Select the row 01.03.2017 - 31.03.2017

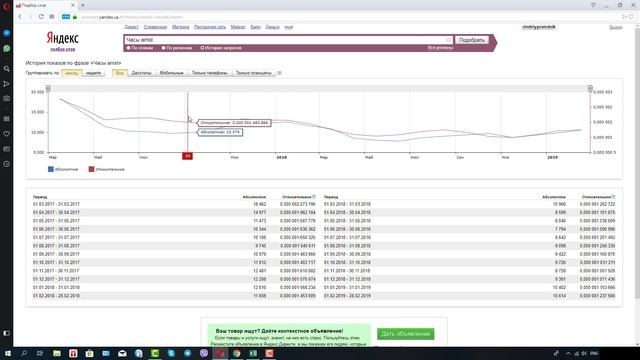[x=174, y=204]
